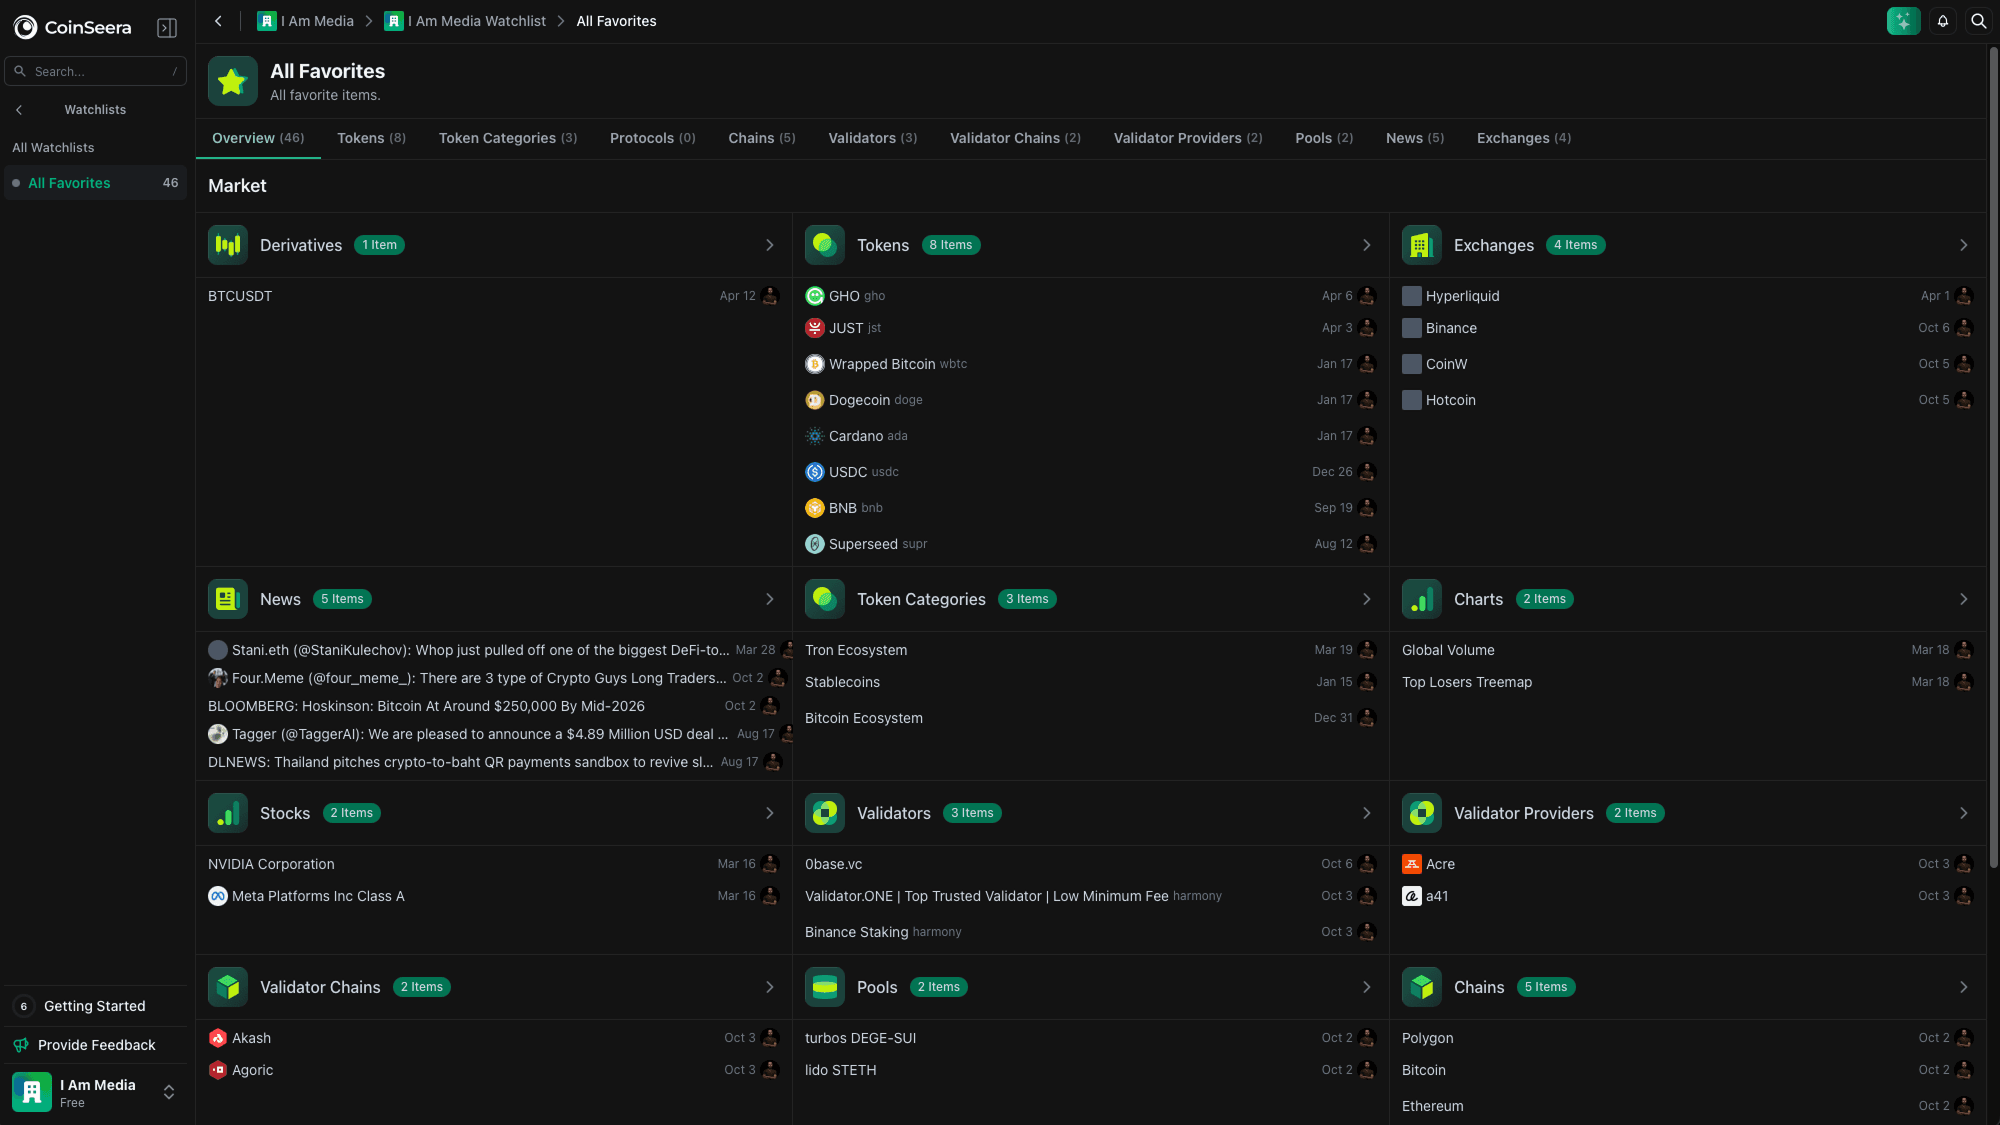Image resolution: width=2000 pixels, height=1125 pixels.
Task: Open BLOOMBERG Hoskinson news headline
Action: (426, 706)
